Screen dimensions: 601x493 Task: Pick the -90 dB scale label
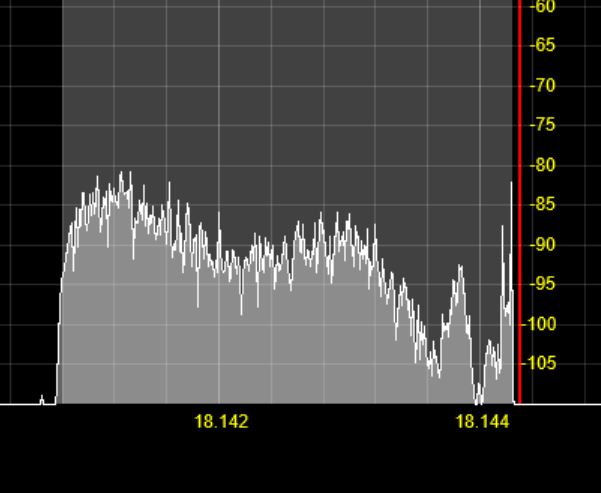click(543, 244)
